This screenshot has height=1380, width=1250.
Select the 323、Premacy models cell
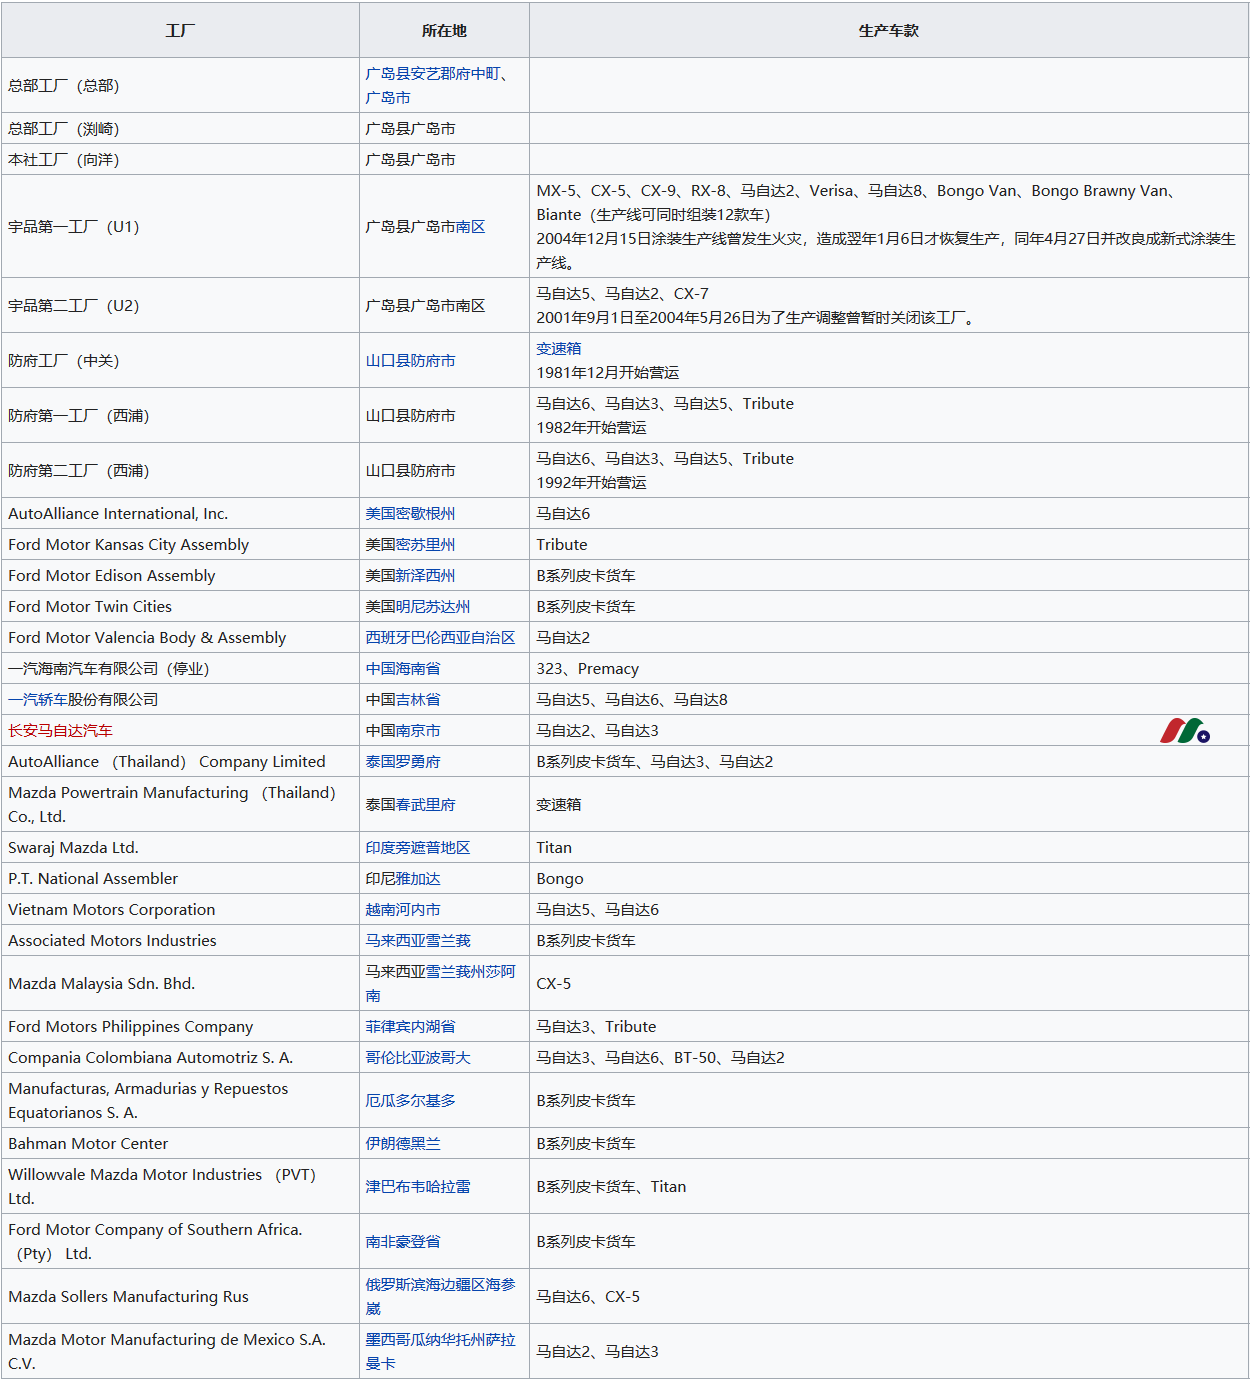889,669
